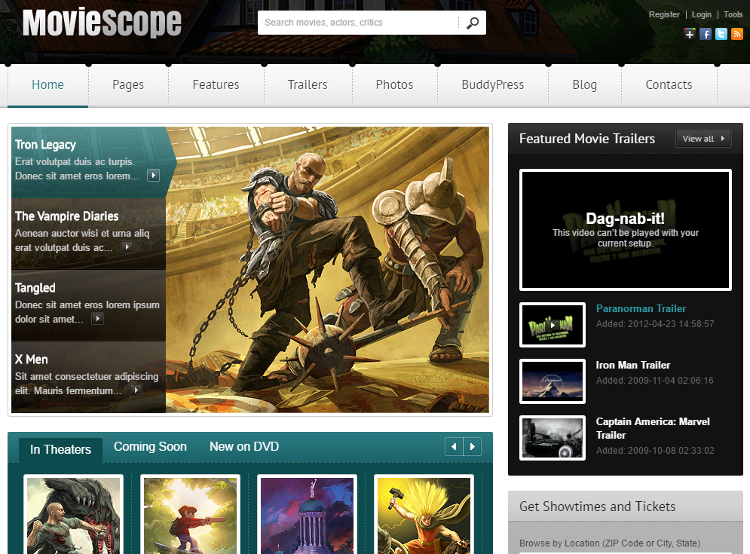The width and height of the screenshot is (750, 554).
Task: Select The Vampire Diaries slide title
Action: point(66,216)
